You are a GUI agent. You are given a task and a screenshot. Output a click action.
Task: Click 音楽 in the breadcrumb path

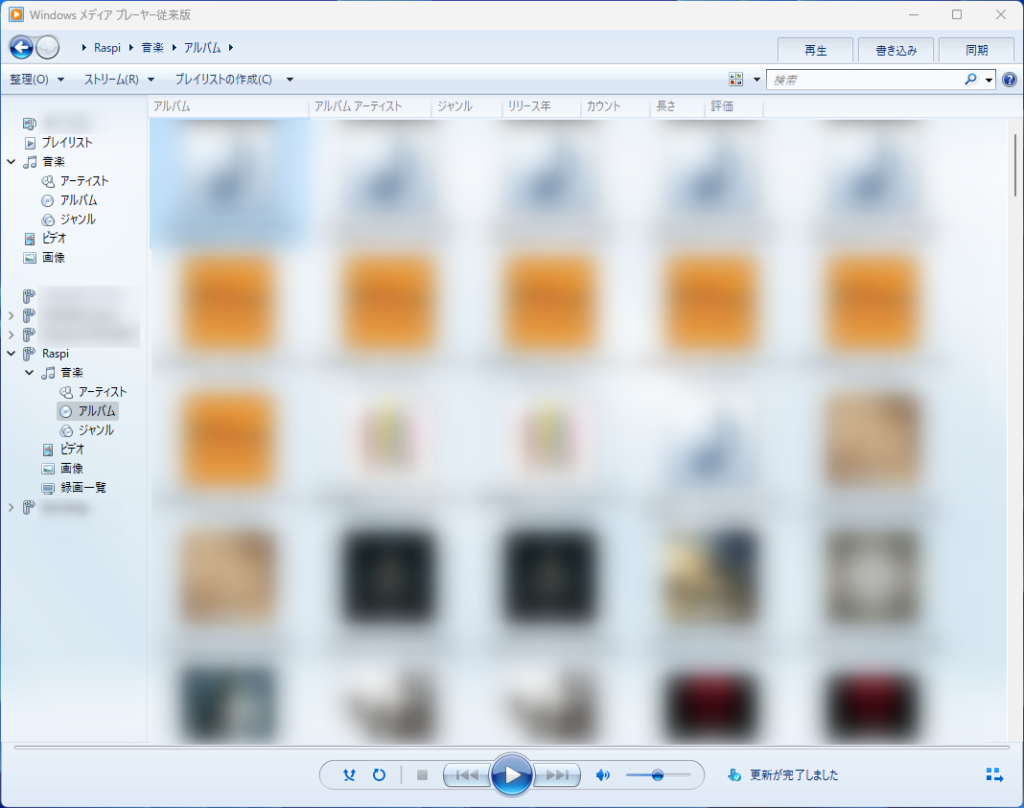(x=152, y=48)
